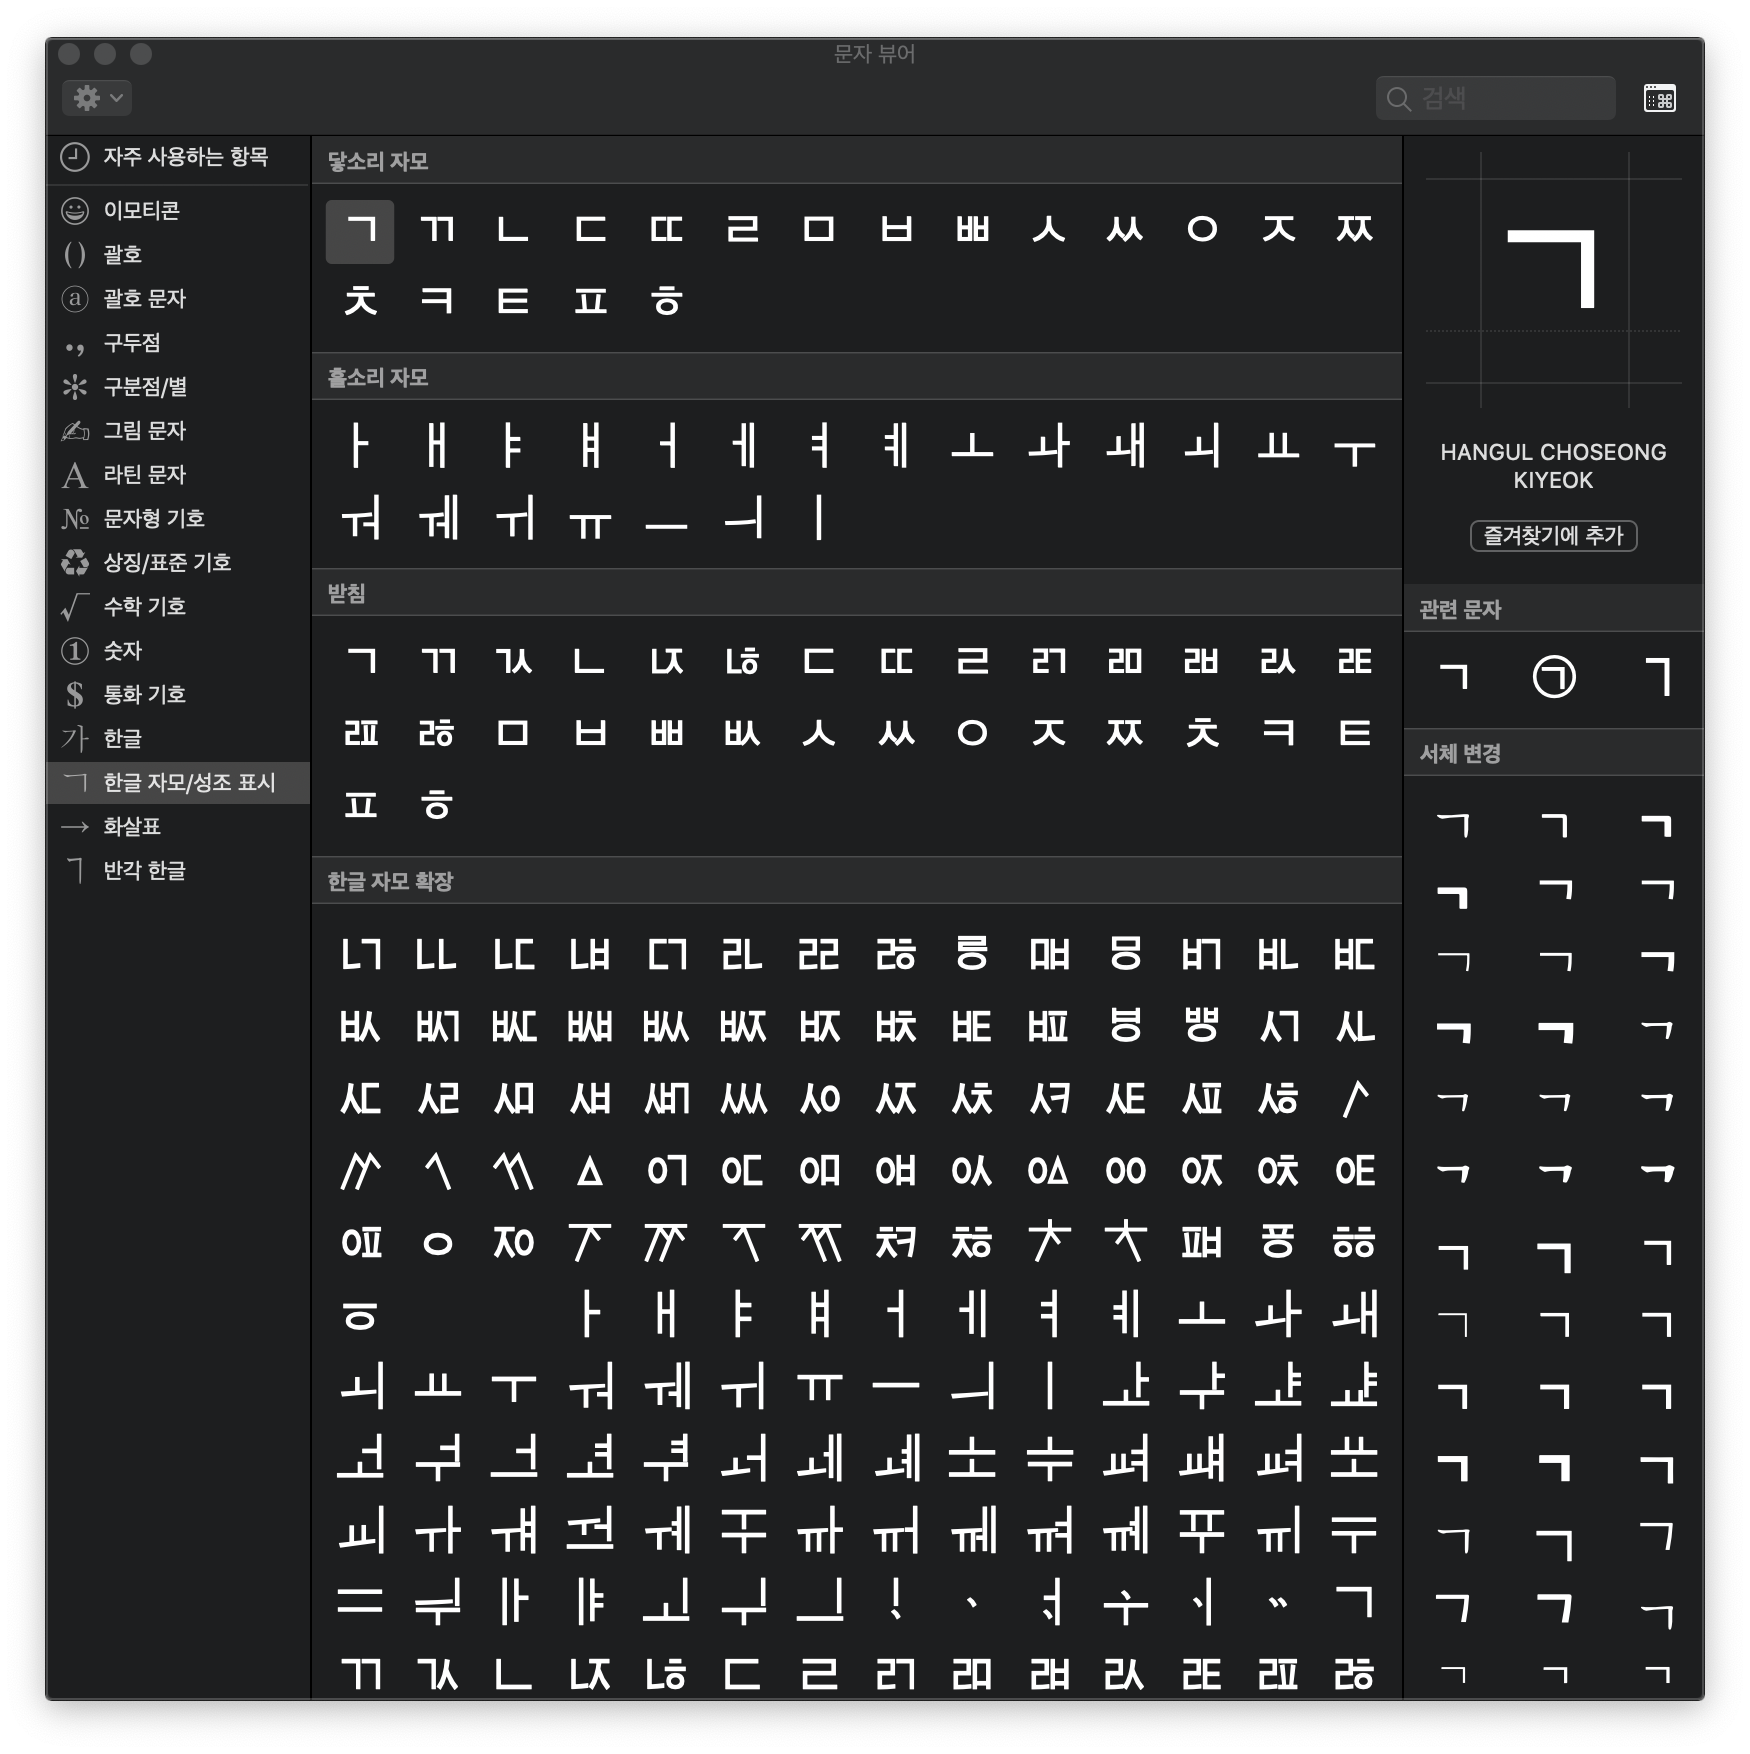Viewport: 1750px width, 1754px height.
Task: Select the 상징/표준 기호 category
Action: click(x=178, y=562)
